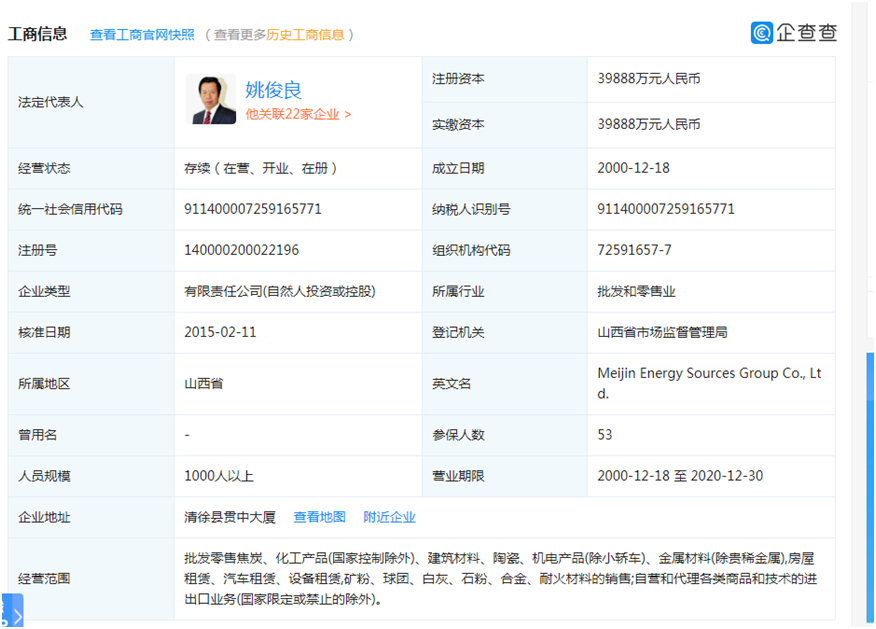The image size is (876, 629).
Task: Click the registration number 140000200022196
Action: pyautogui.click(x=241, y=250)
